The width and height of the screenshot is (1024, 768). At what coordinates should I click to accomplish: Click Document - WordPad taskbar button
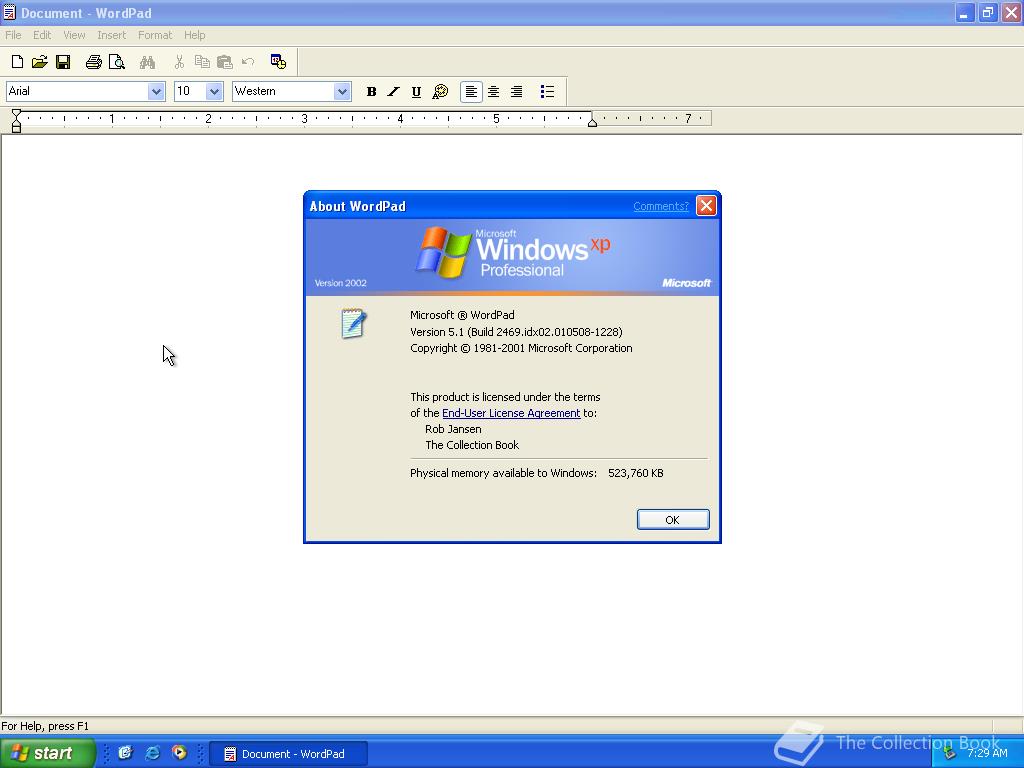288,754
